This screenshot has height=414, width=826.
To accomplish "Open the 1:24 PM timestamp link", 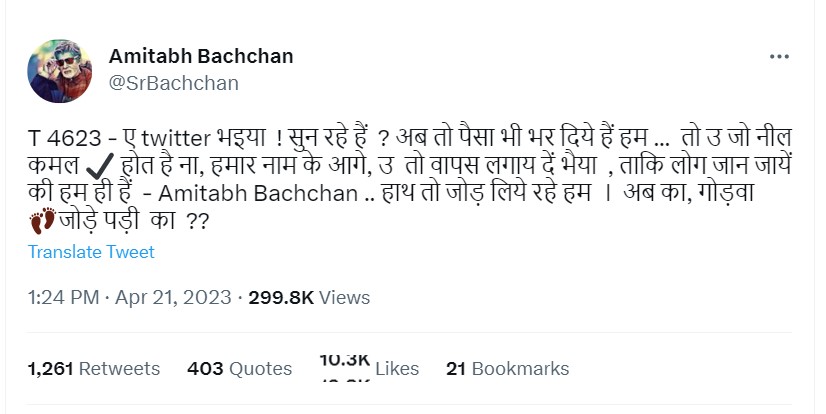I will 64,298.
